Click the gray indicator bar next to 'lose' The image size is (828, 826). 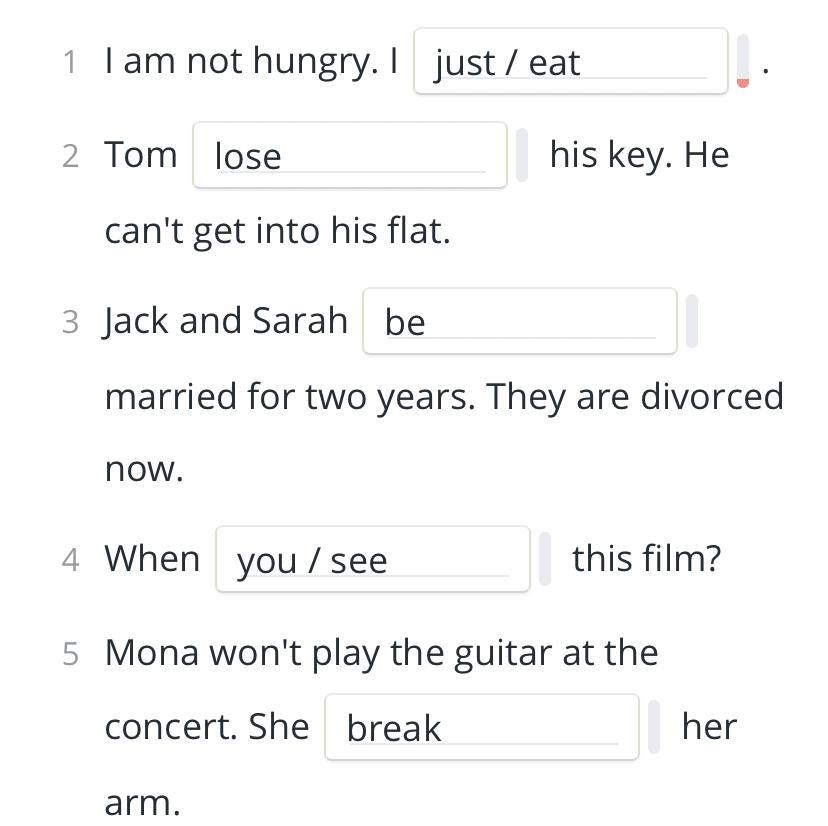[522, 155]
